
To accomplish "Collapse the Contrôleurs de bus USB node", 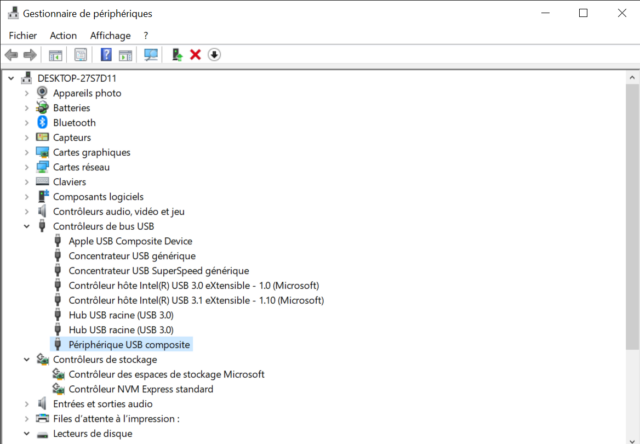I will [27, 226].
